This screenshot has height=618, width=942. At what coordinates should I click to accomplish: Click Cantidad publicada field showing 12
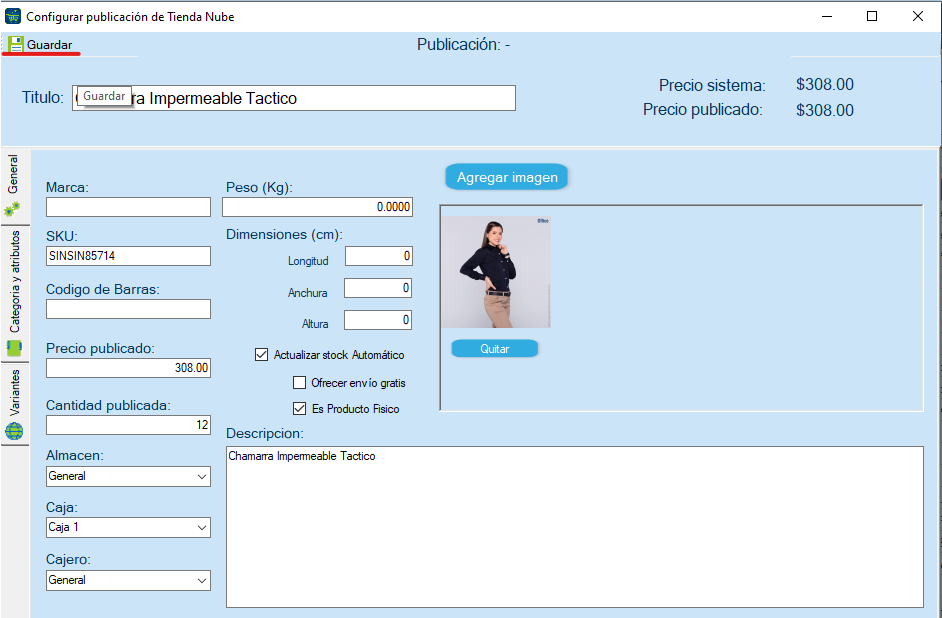click(128, 425)
